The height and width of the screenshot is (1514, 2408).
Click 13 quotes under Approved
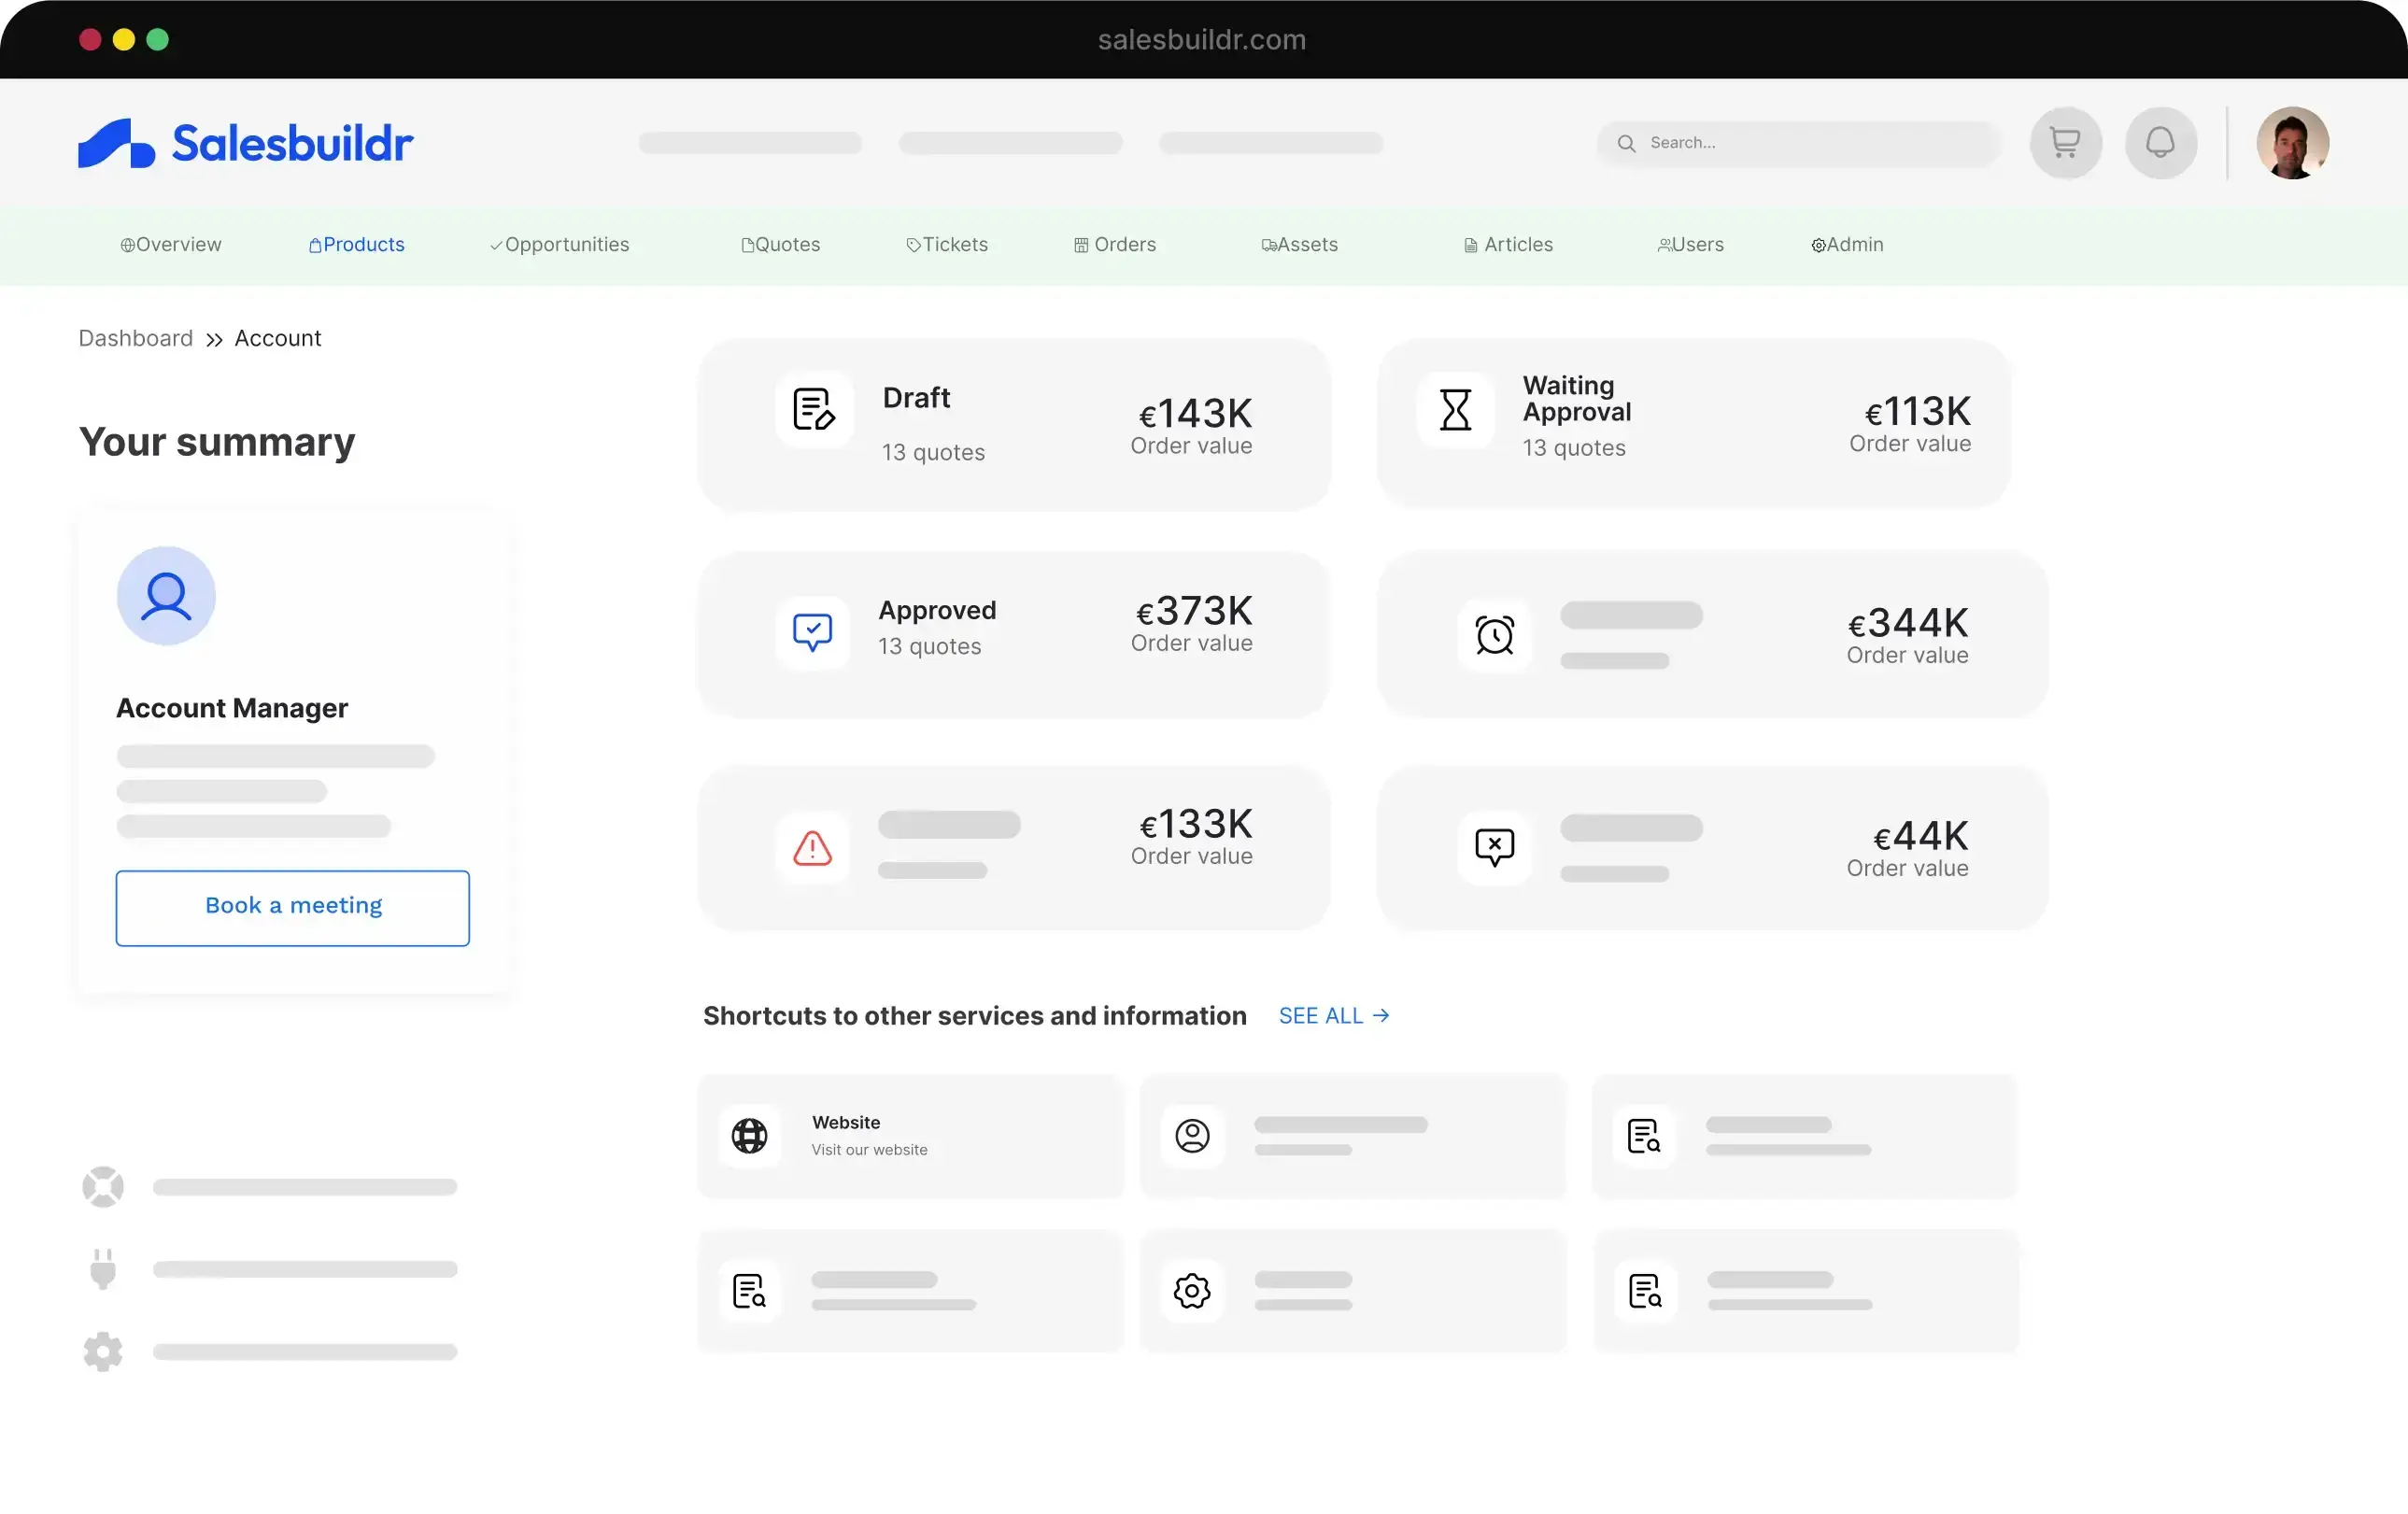pyautogui.click(x=930, y=646)
